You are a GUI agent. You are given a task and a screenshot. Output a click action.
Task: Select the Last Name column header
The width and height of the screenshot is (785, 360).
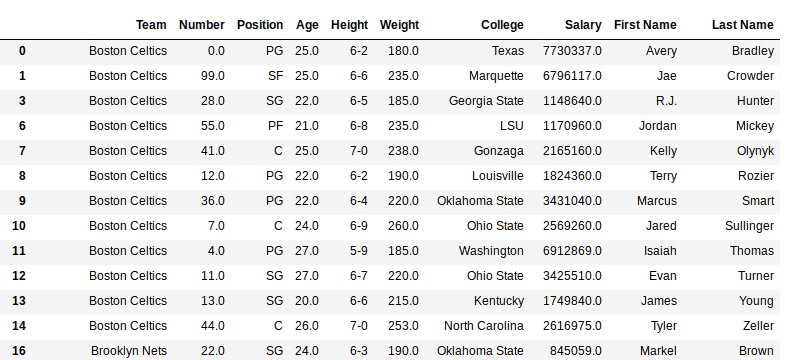tap(742, 25)
